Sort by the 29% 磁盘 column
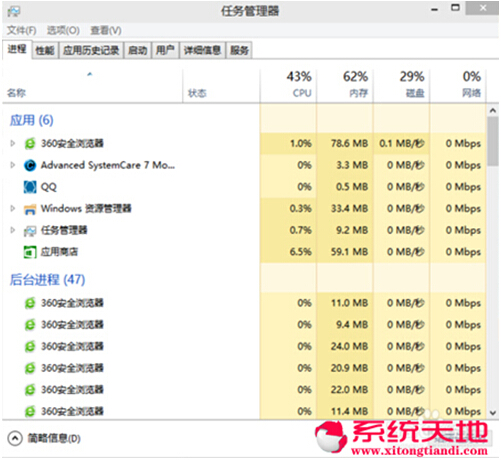The width and height of the screenshot is (501, 460). [402, 85]
